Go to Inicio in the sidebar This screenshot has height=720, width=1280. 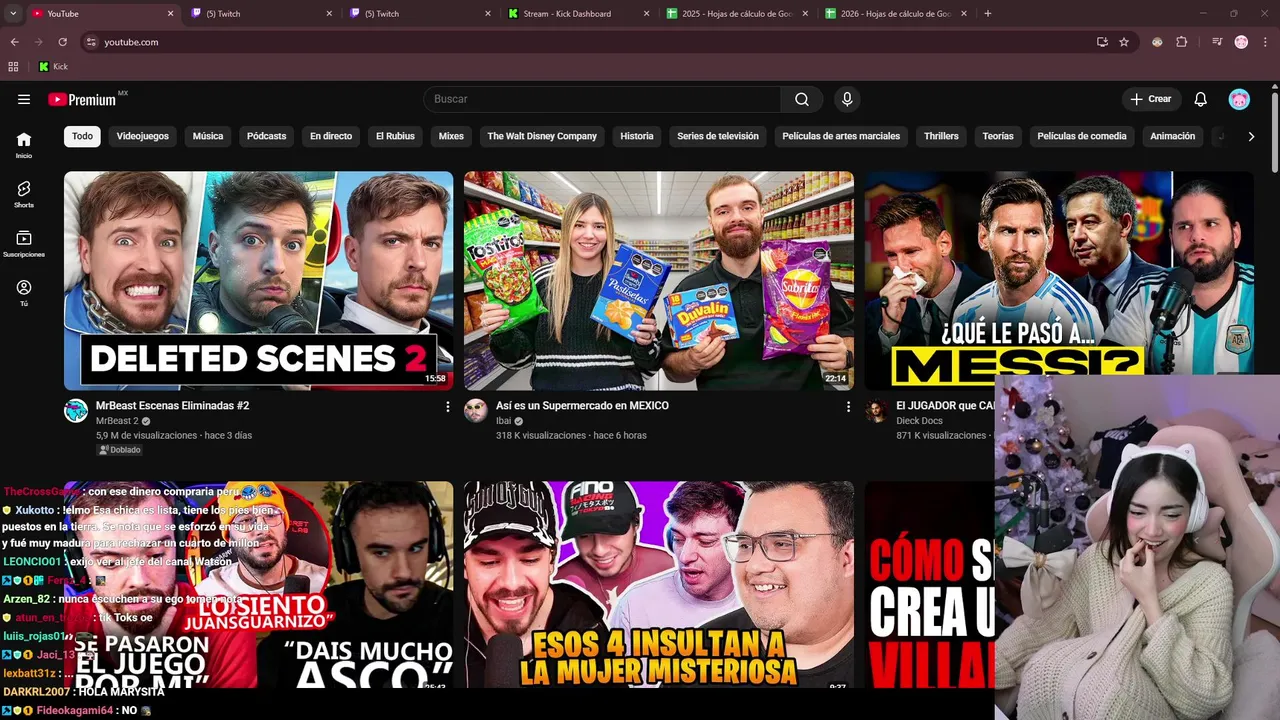click(x=24, y=146)
